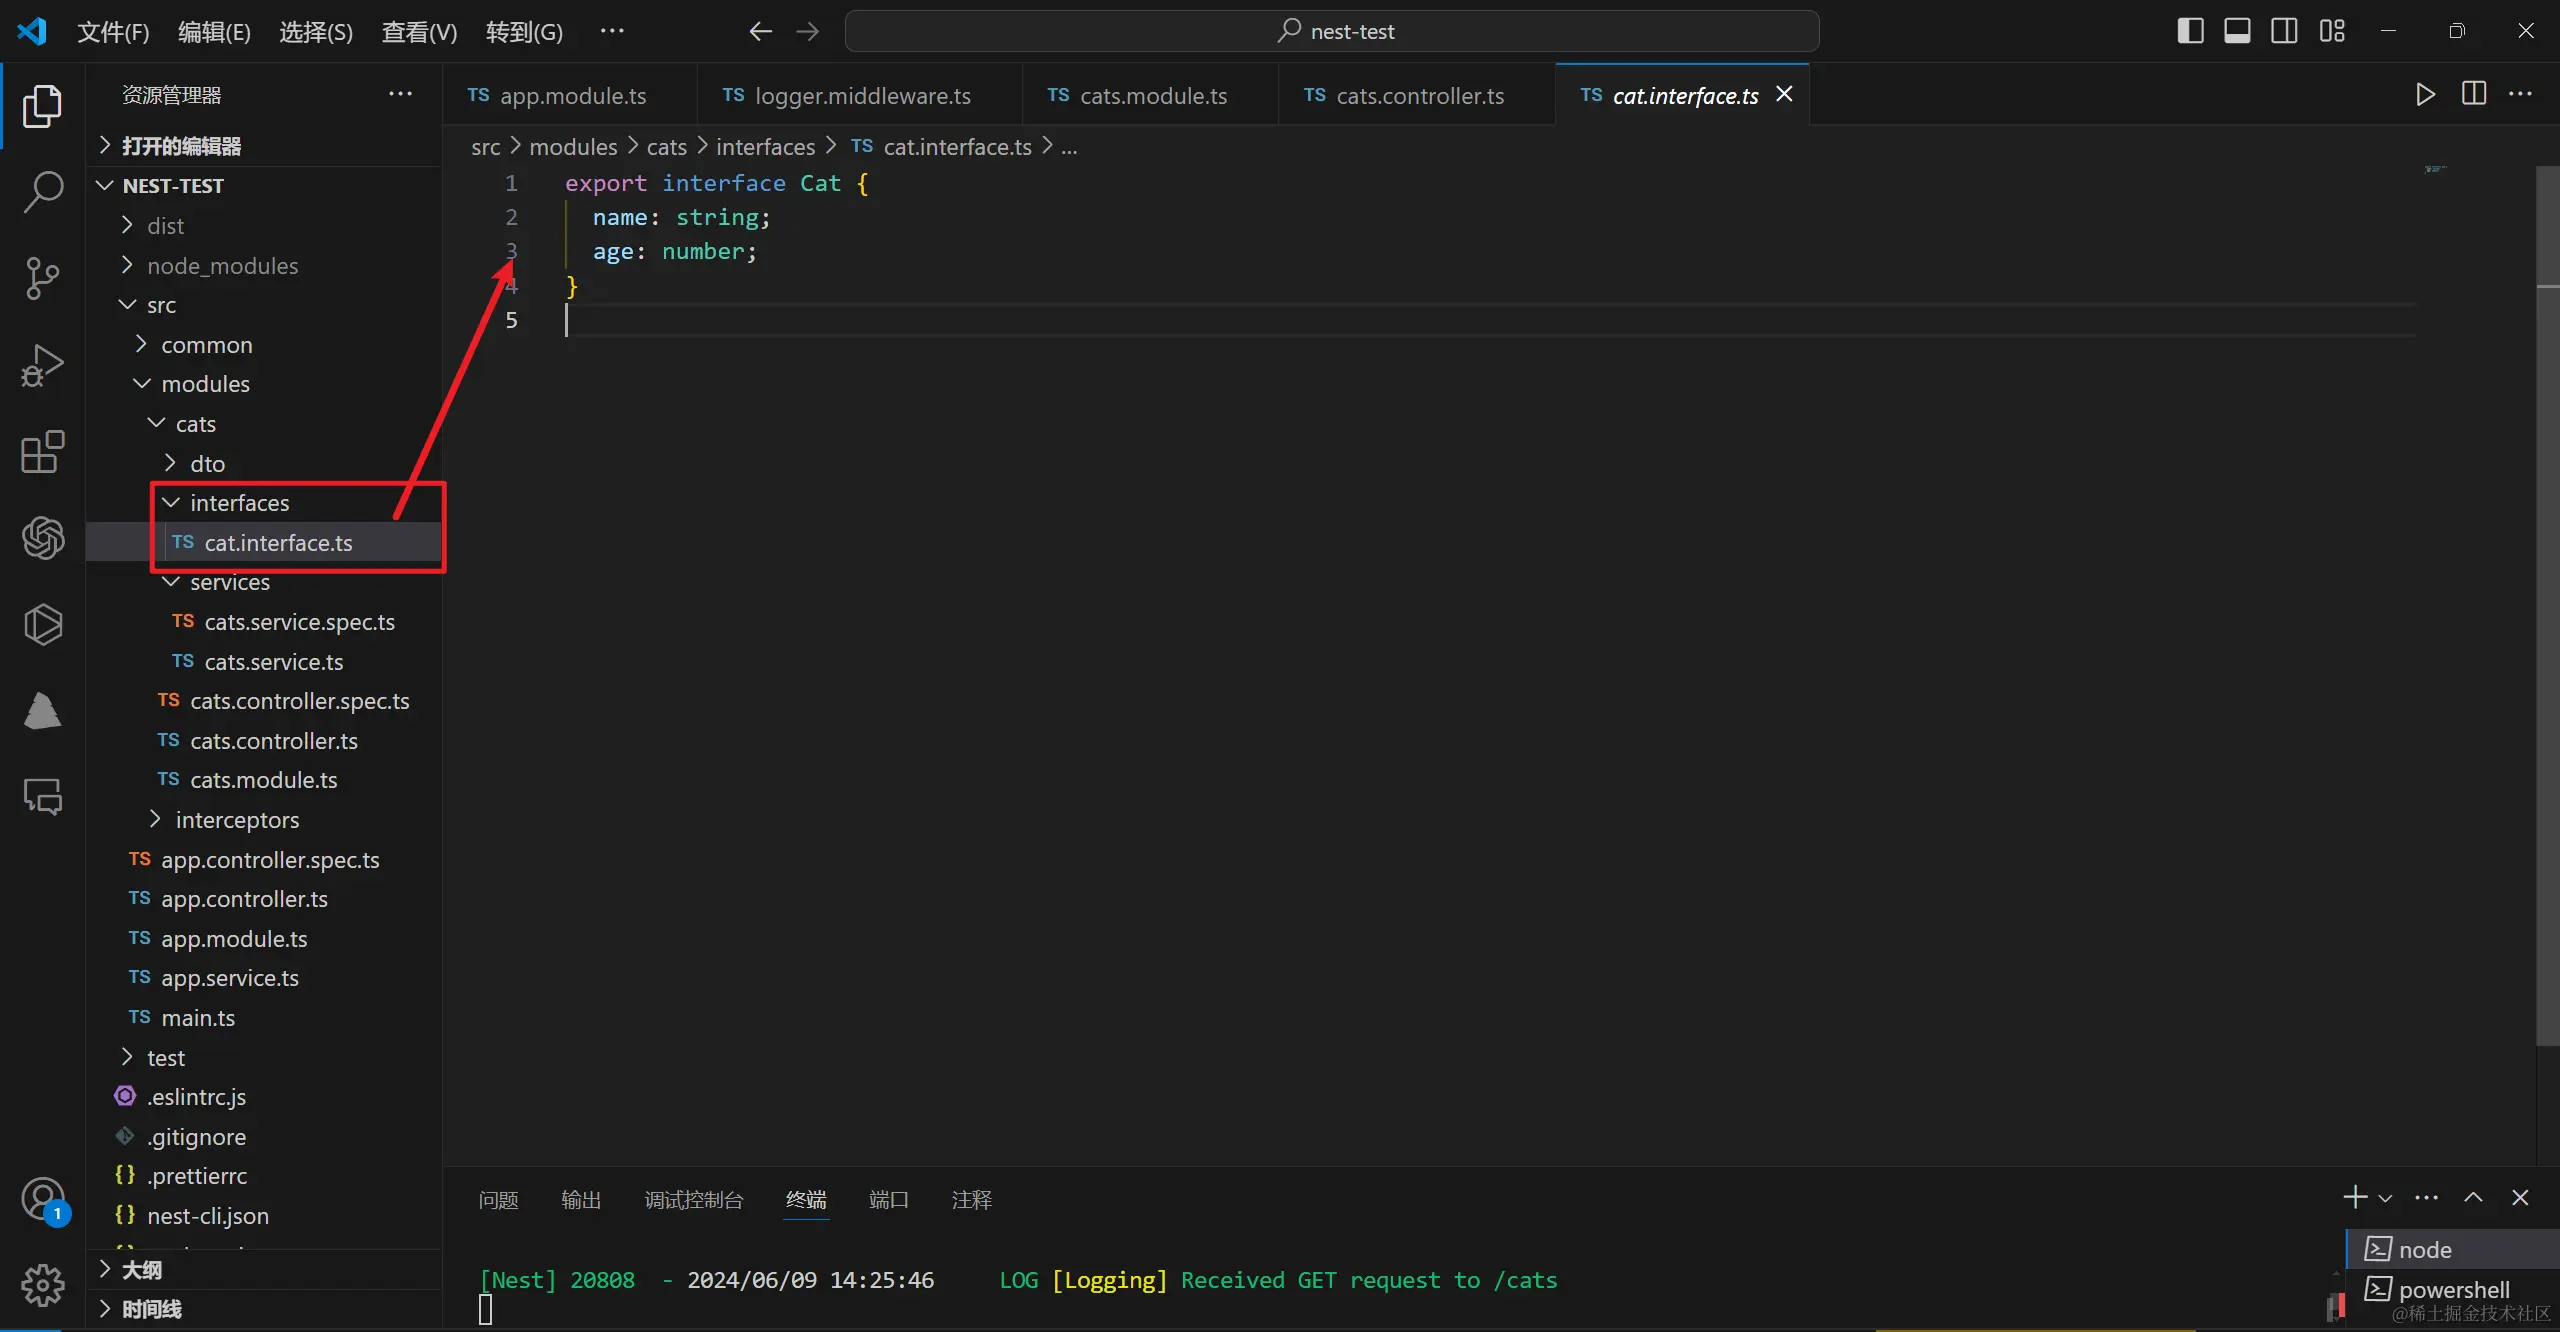2560x1332 pixels.
Task: Open the Search view in activity bar
Action: tap(42, 191)
